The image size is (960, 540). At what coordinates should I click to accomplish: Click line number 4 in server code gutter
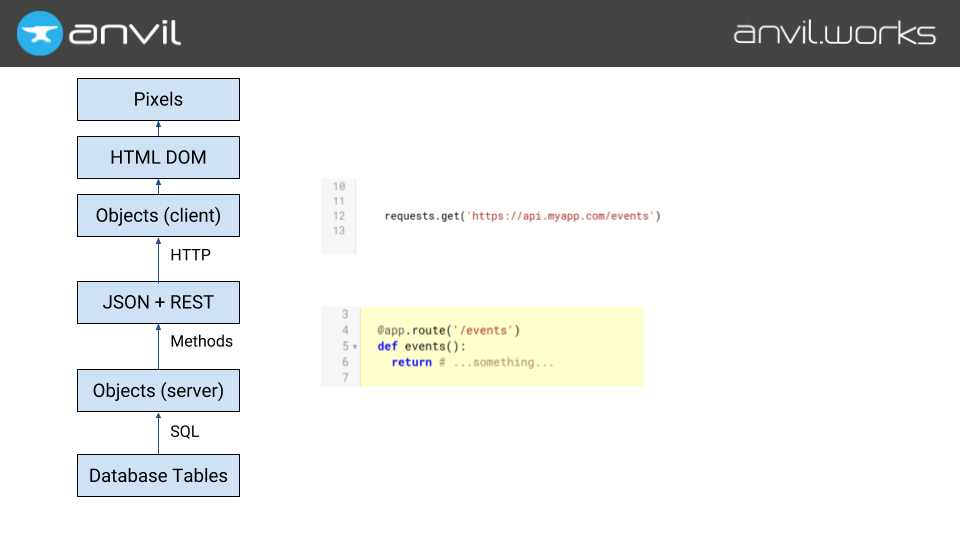(x=345, y=330)
